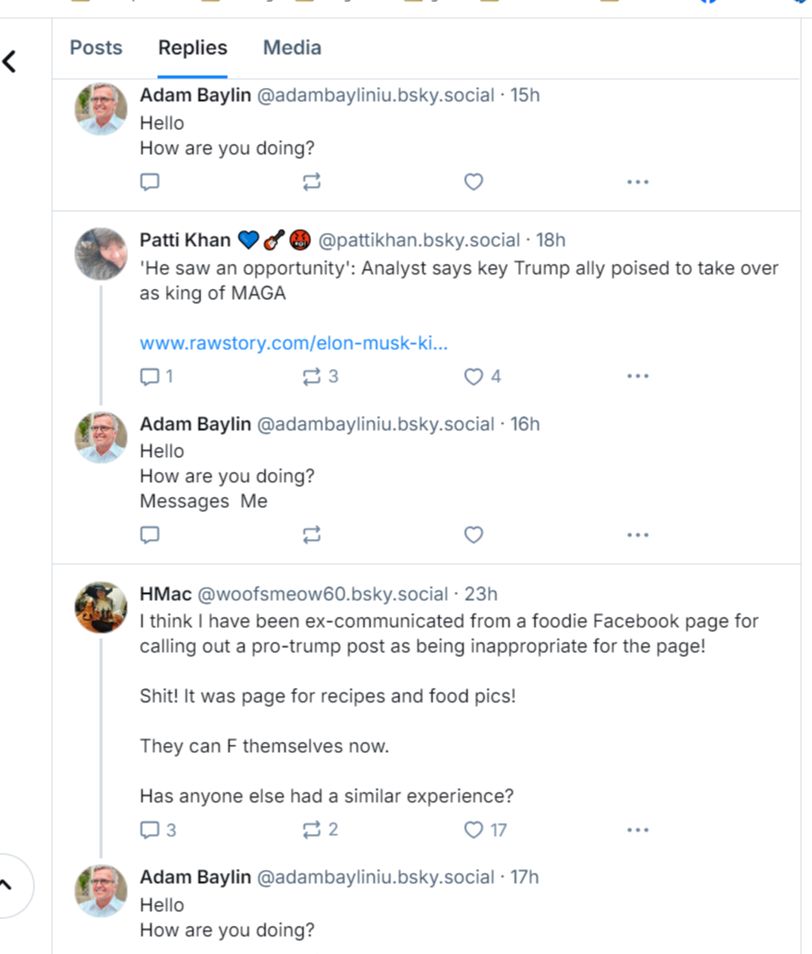Image resolution: width=812 pixels, height=954 pixels.
Task: Like Patti Khan's post
Action: (x=474, y=377)
